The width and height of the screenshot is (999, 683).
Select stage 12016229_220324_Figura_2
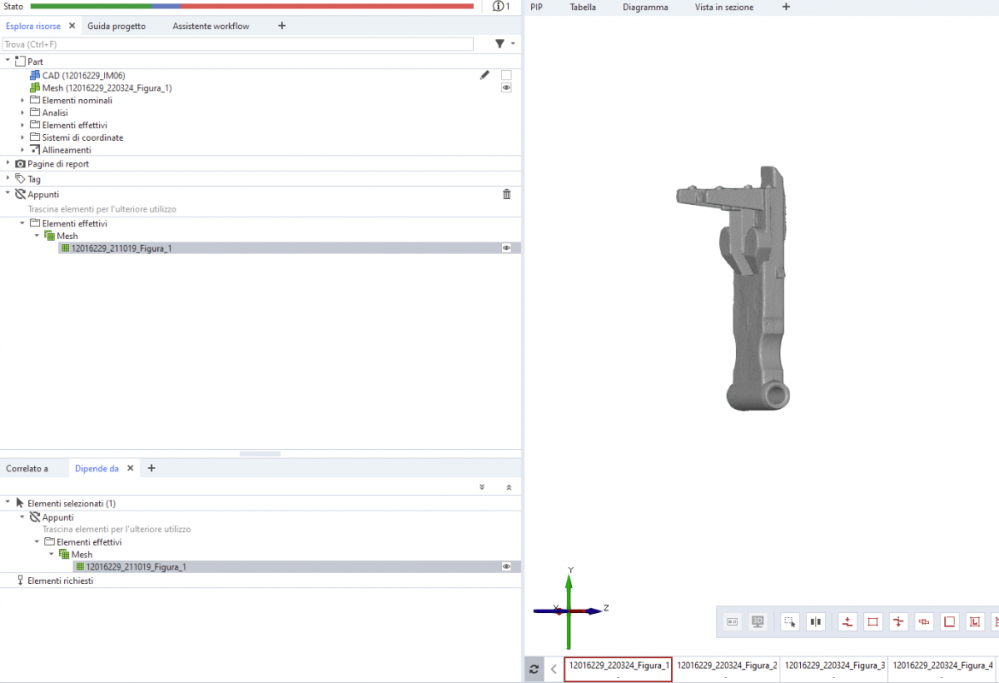[726, 666]
